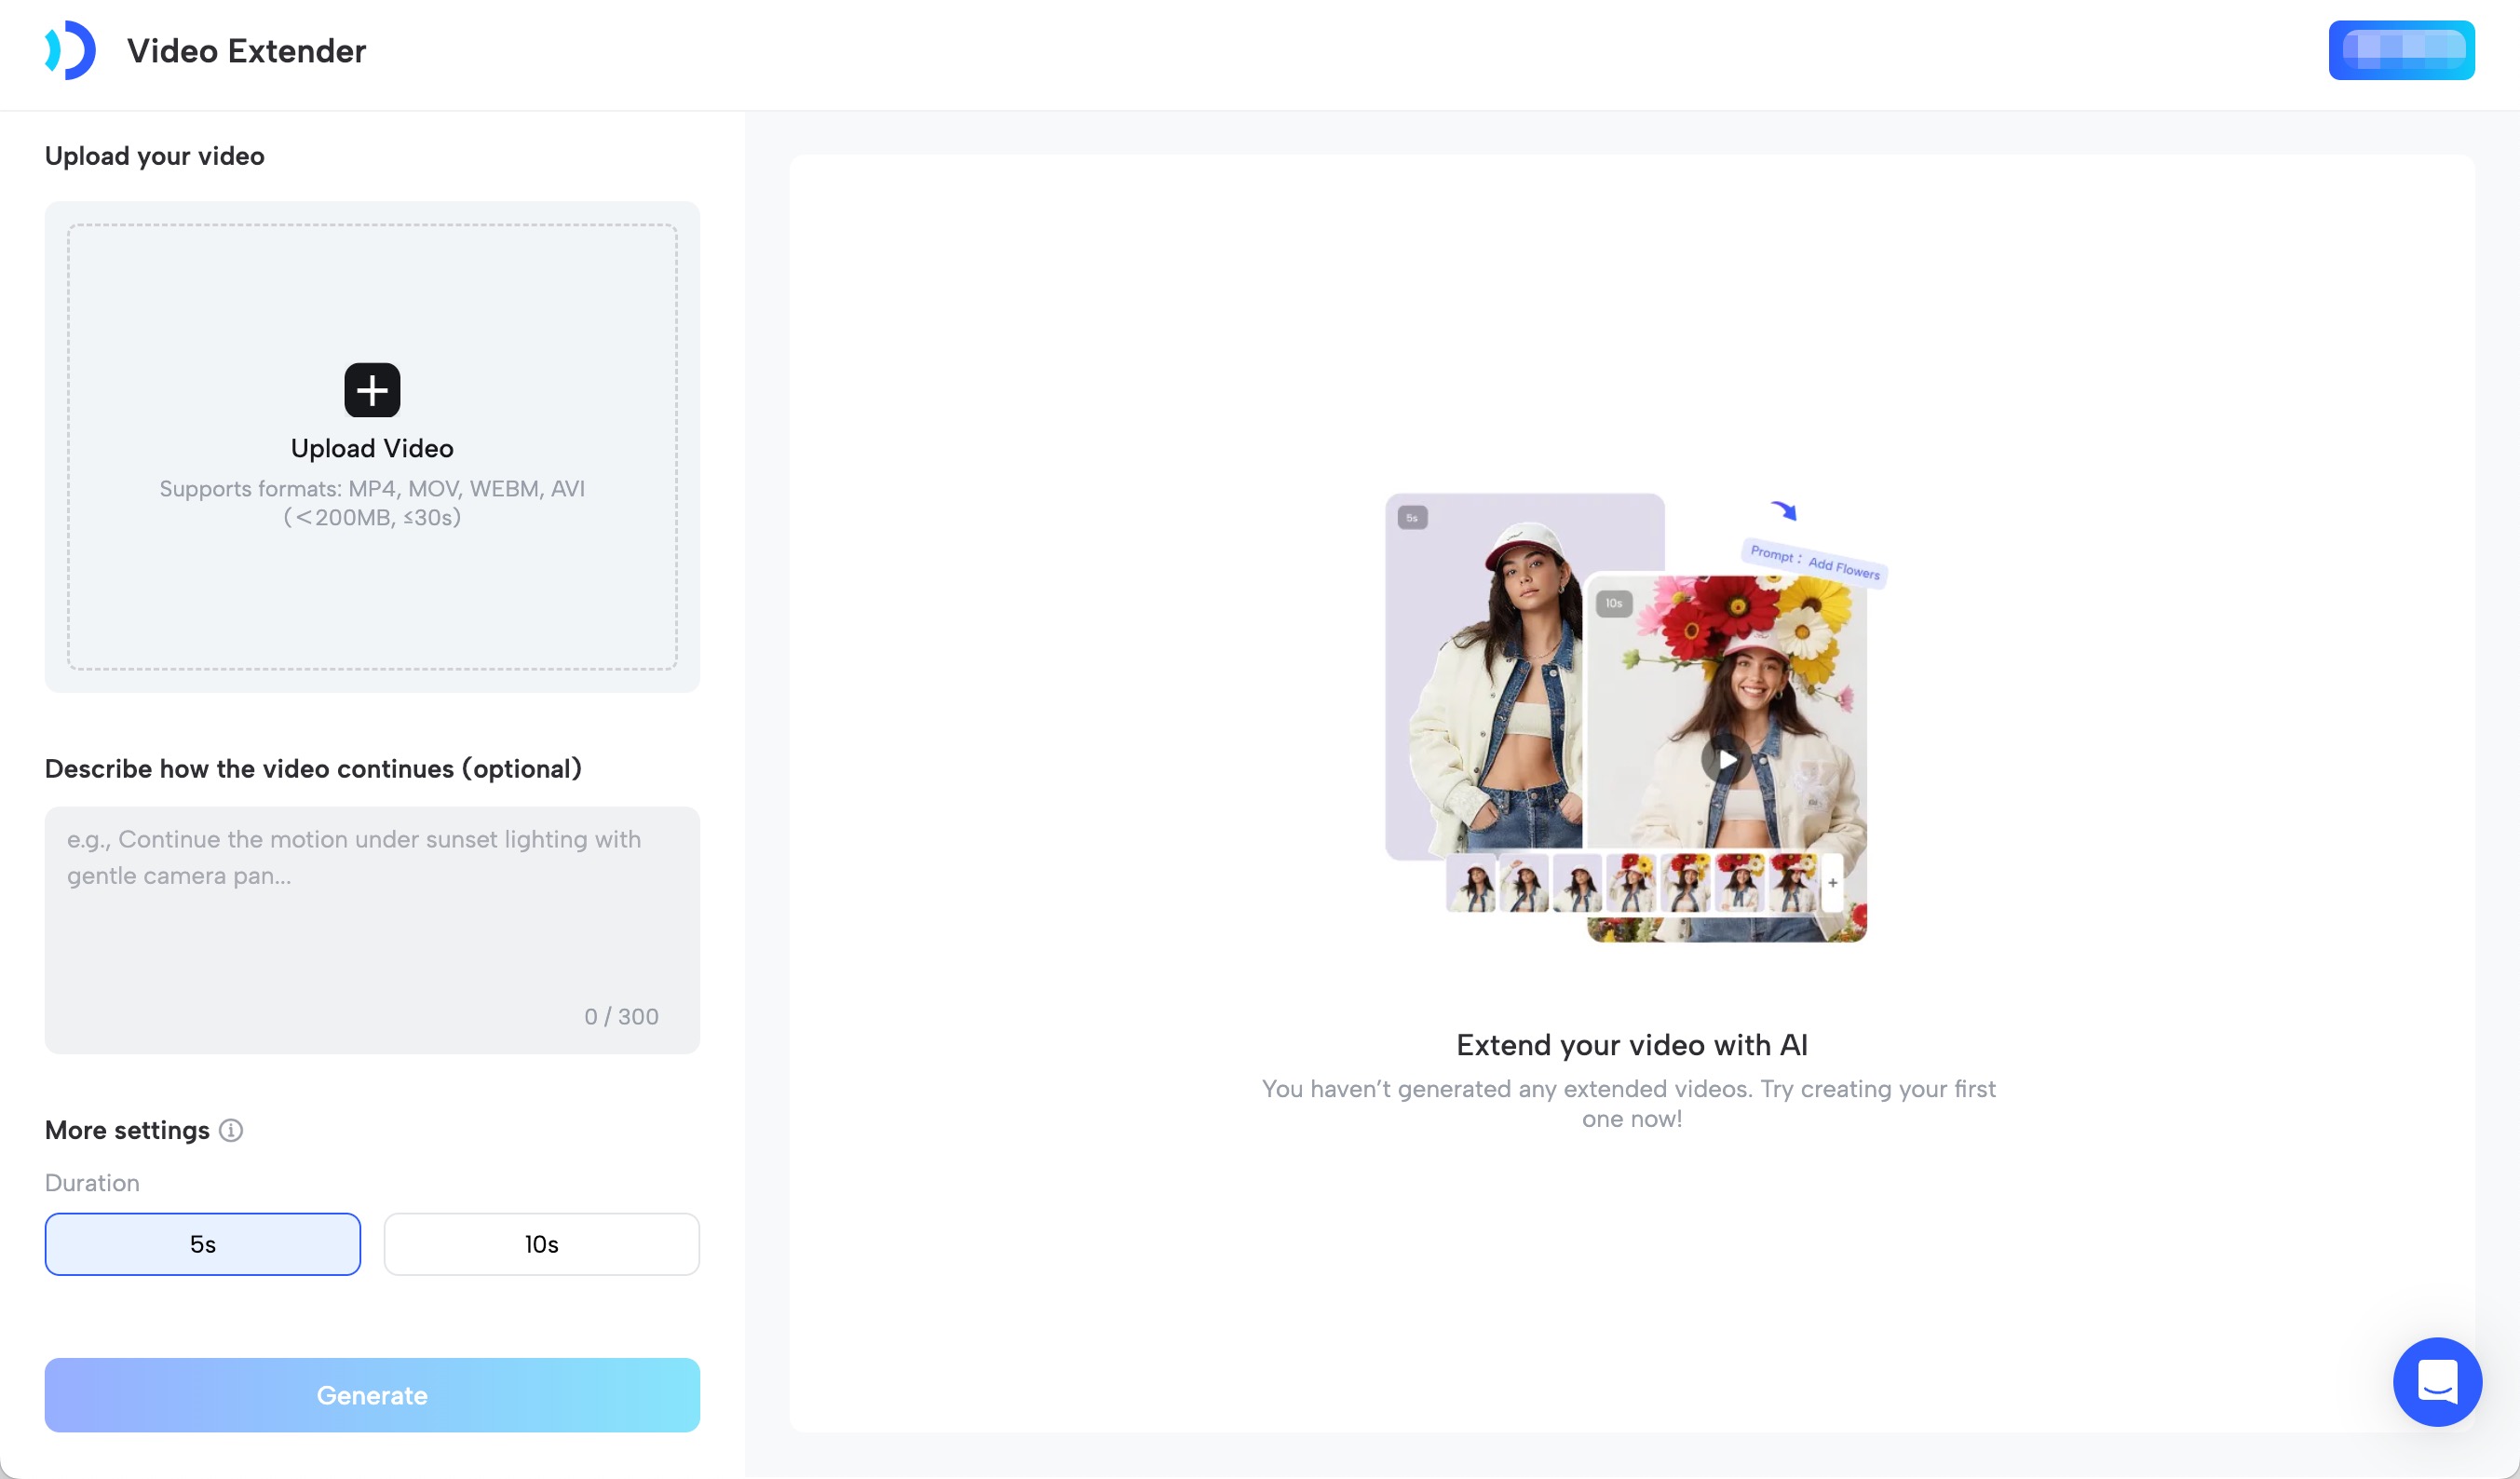Click the More settings info icon
This screenshot has width=2520, height=1479.
pyautogui.click(x=231, y=1130)
